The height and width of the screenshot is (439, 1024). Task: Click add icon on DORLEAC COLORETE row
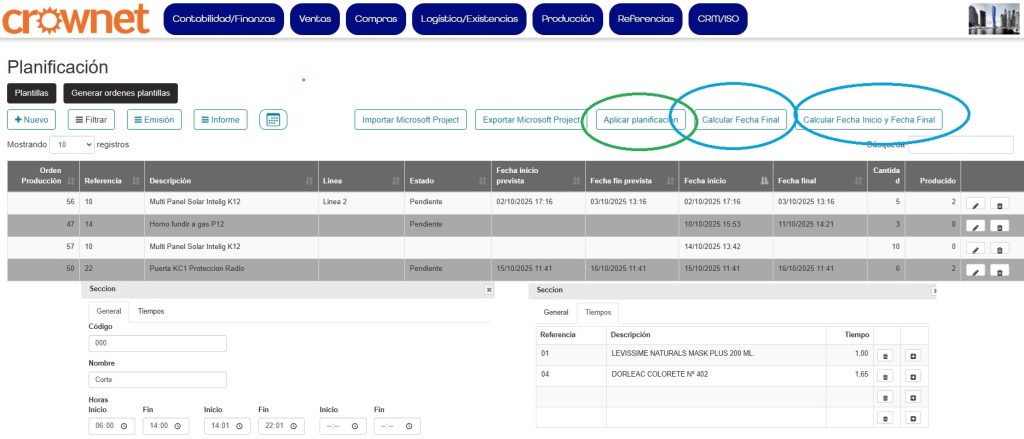click(x=913, y=376)
